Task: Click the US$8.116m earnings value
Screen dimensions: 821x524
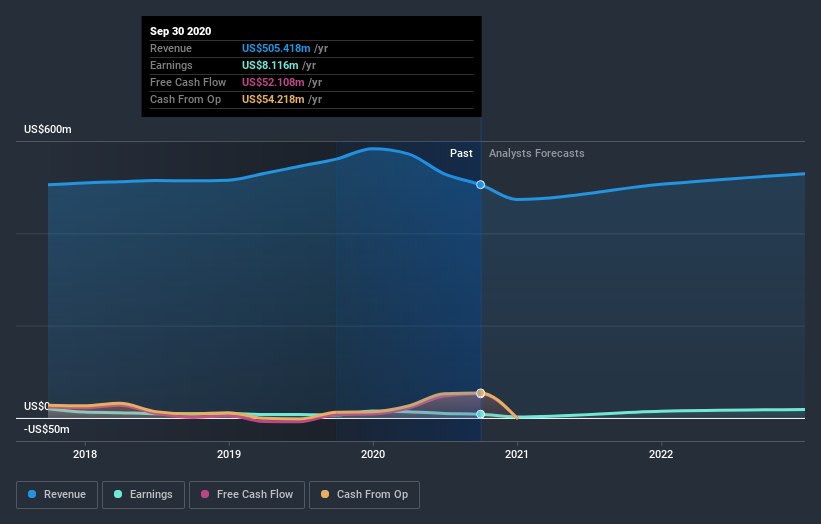Action: 270,65
